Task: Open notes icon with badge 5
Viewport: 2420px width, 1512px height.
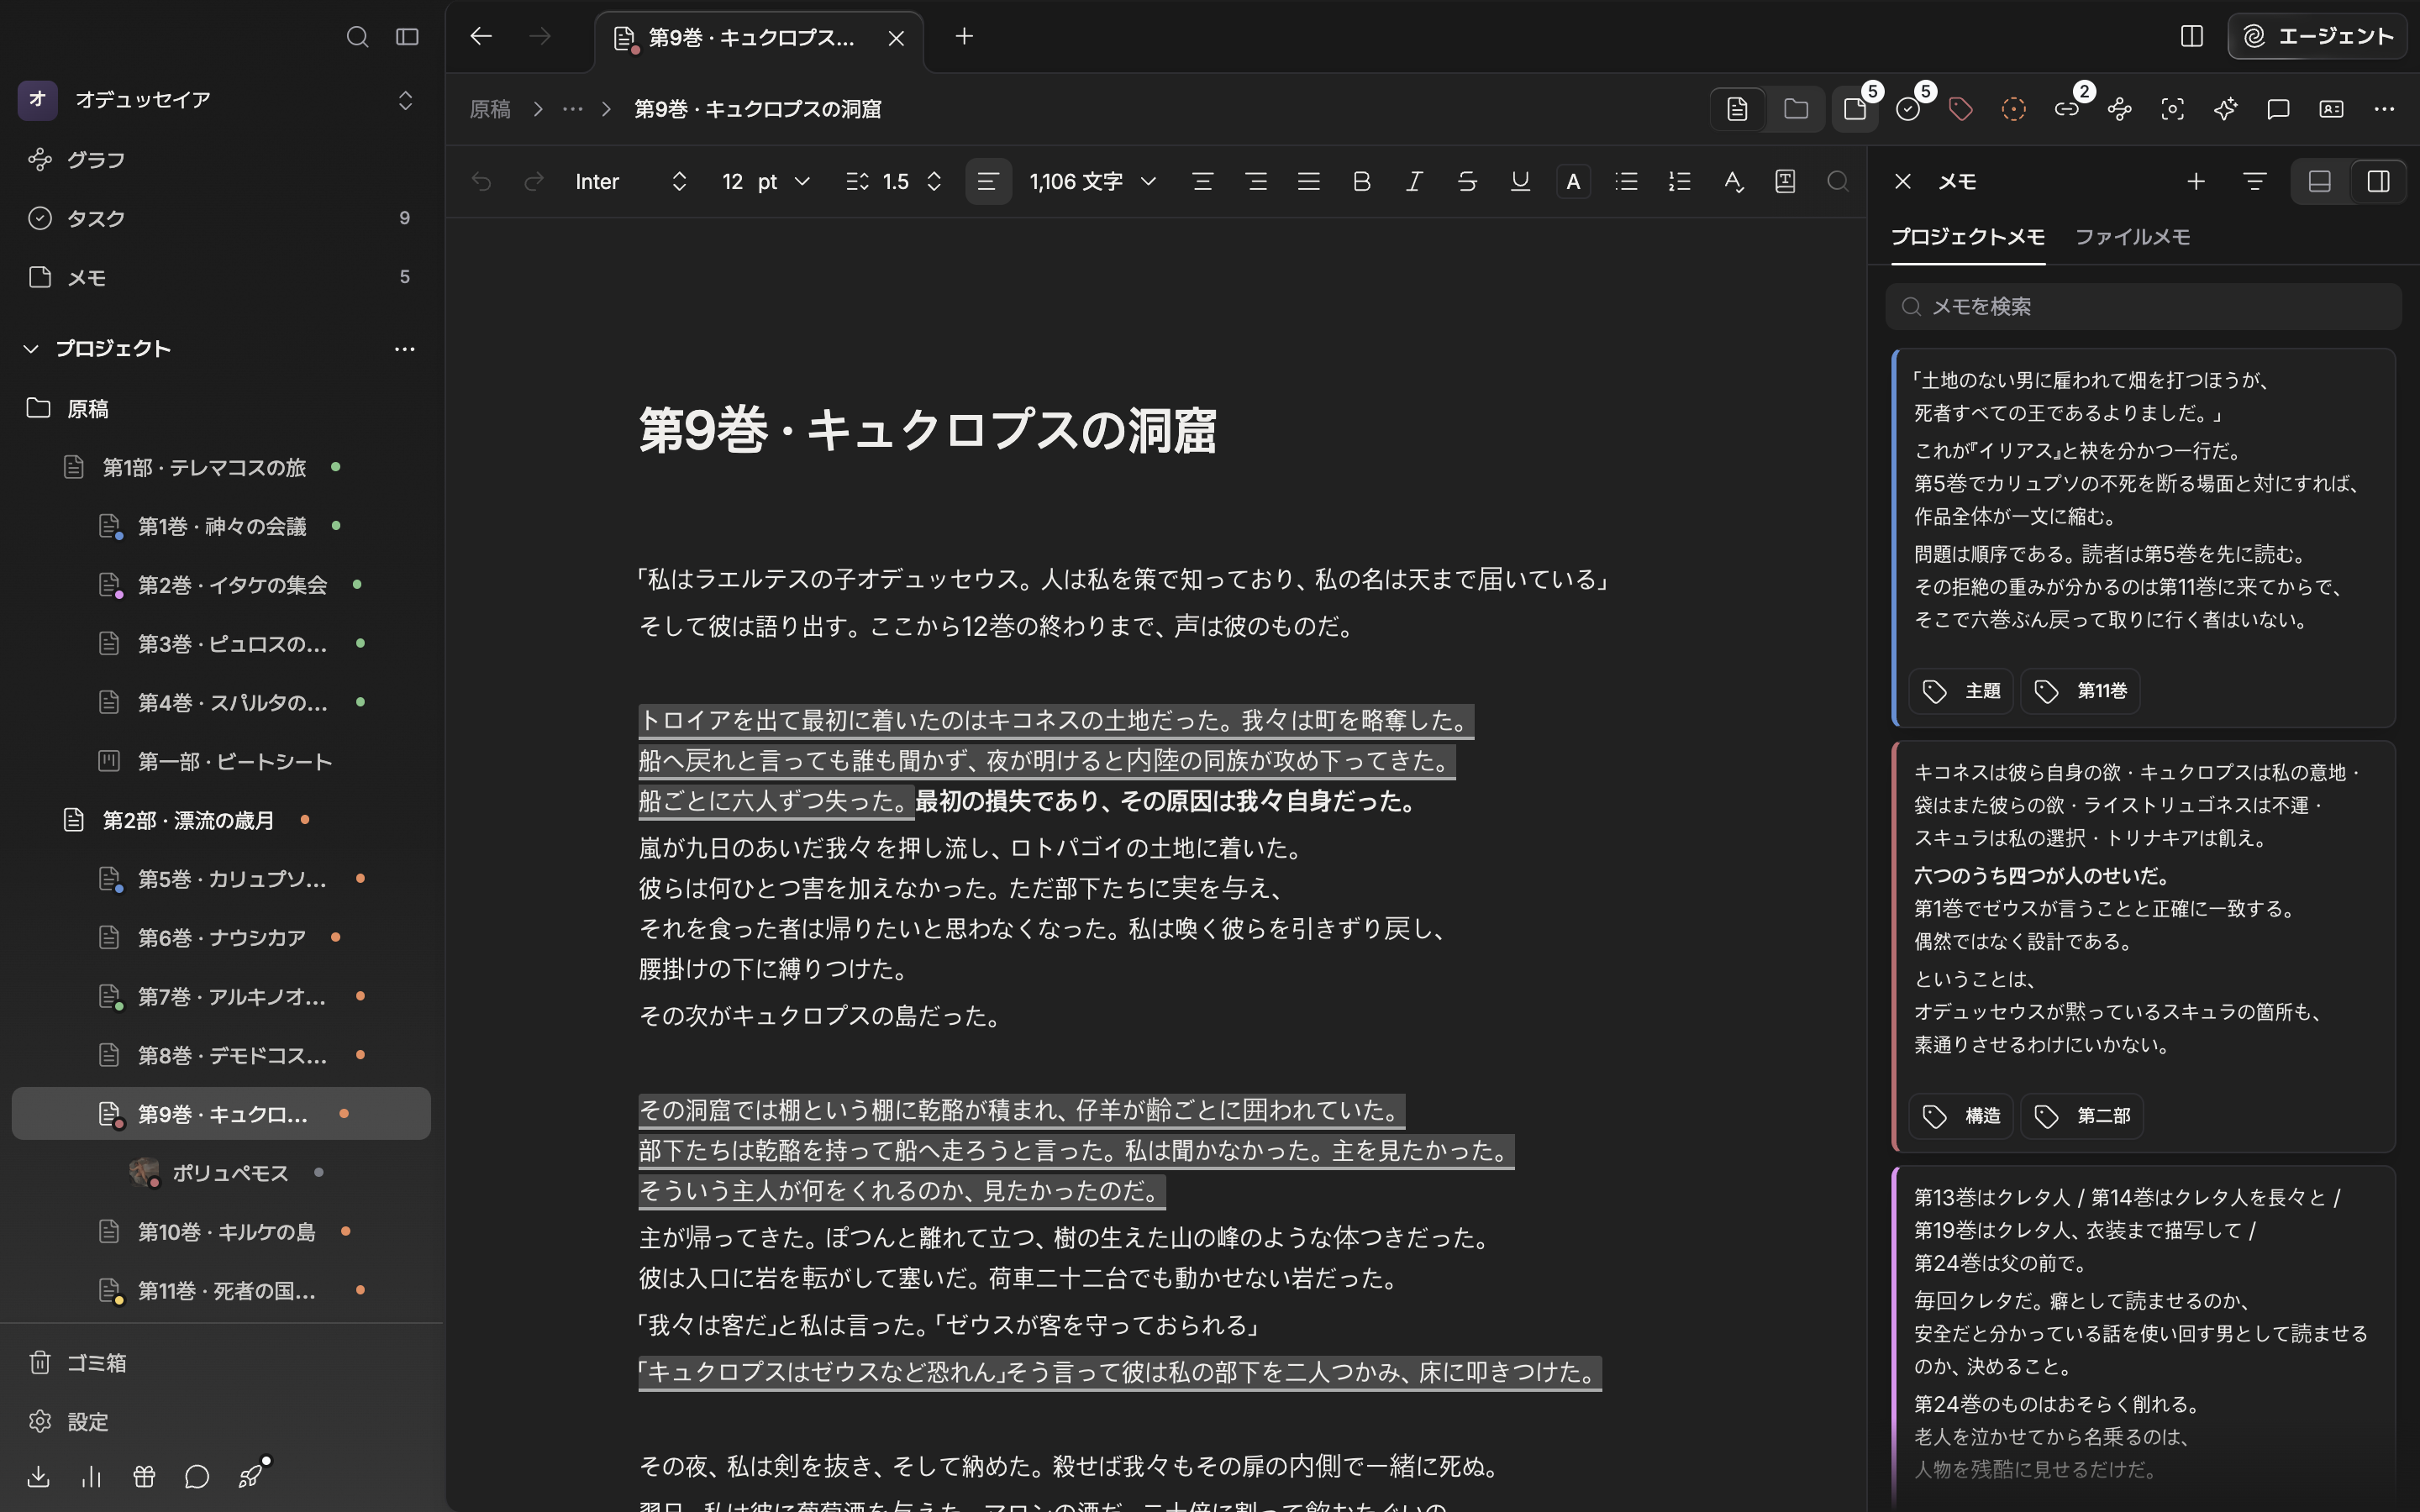Action: [x=1855, y=109]
